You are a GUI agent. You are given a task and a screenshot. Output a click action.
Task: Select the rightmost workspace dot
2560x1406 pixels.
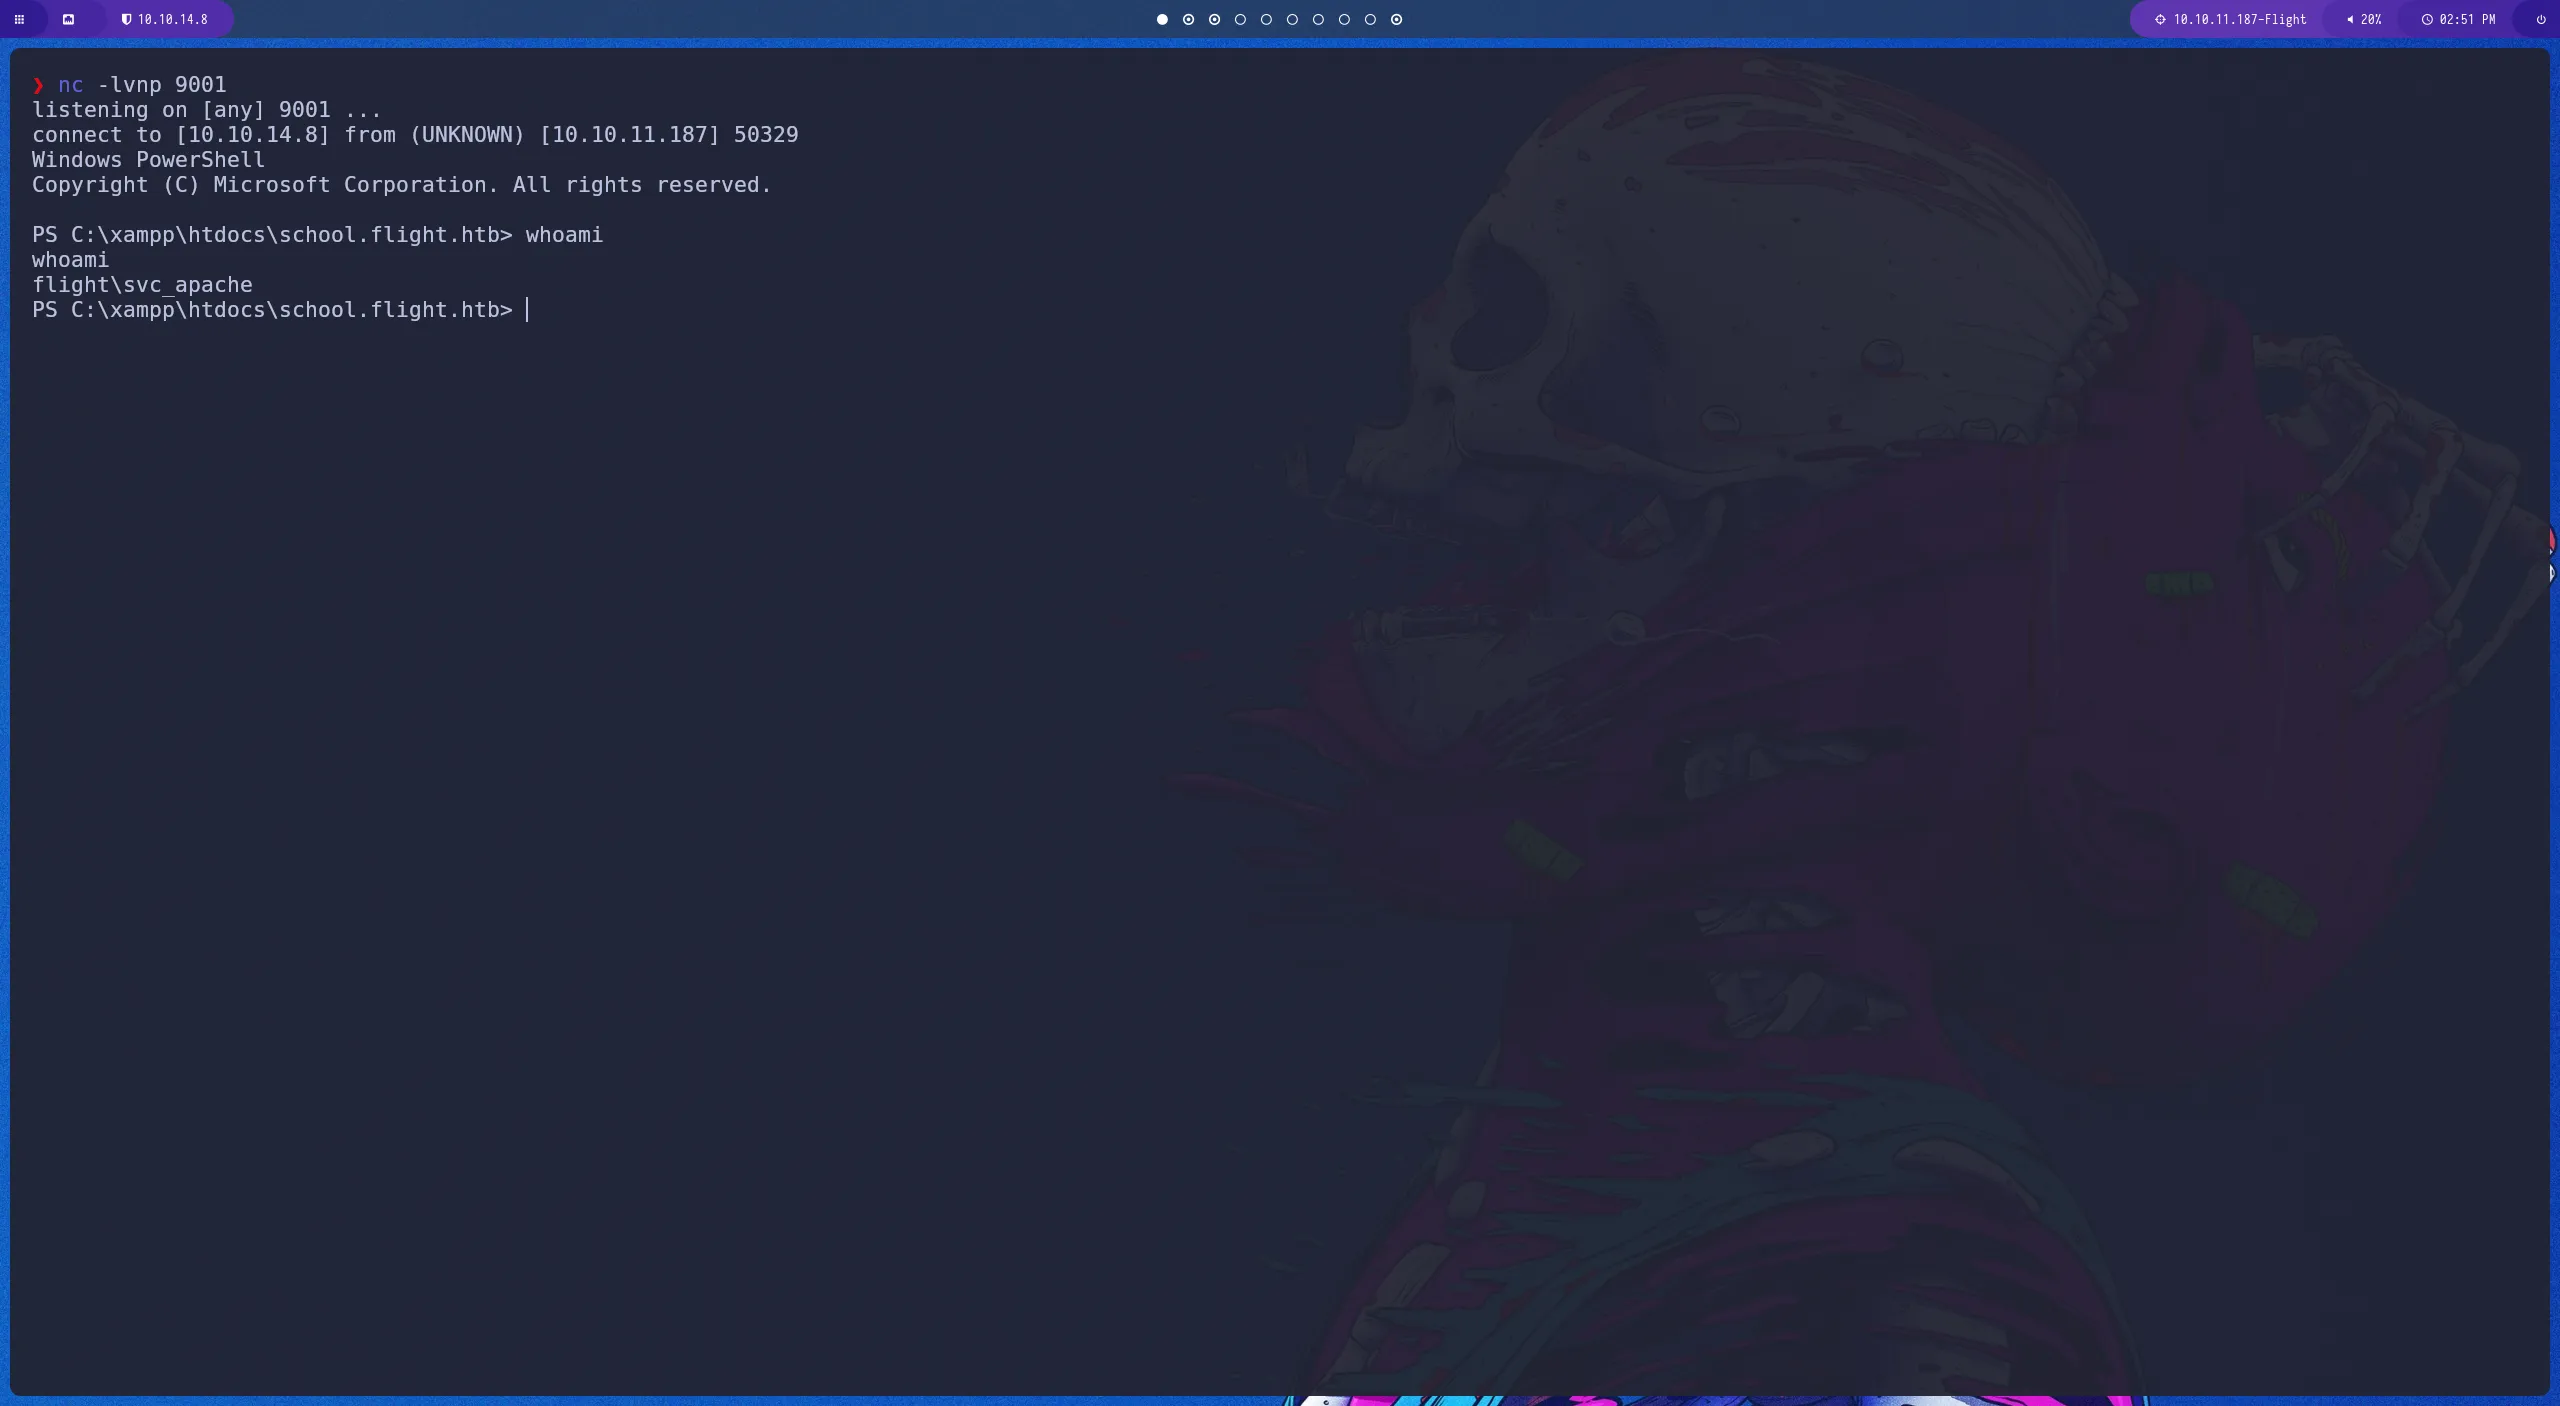1396,19
